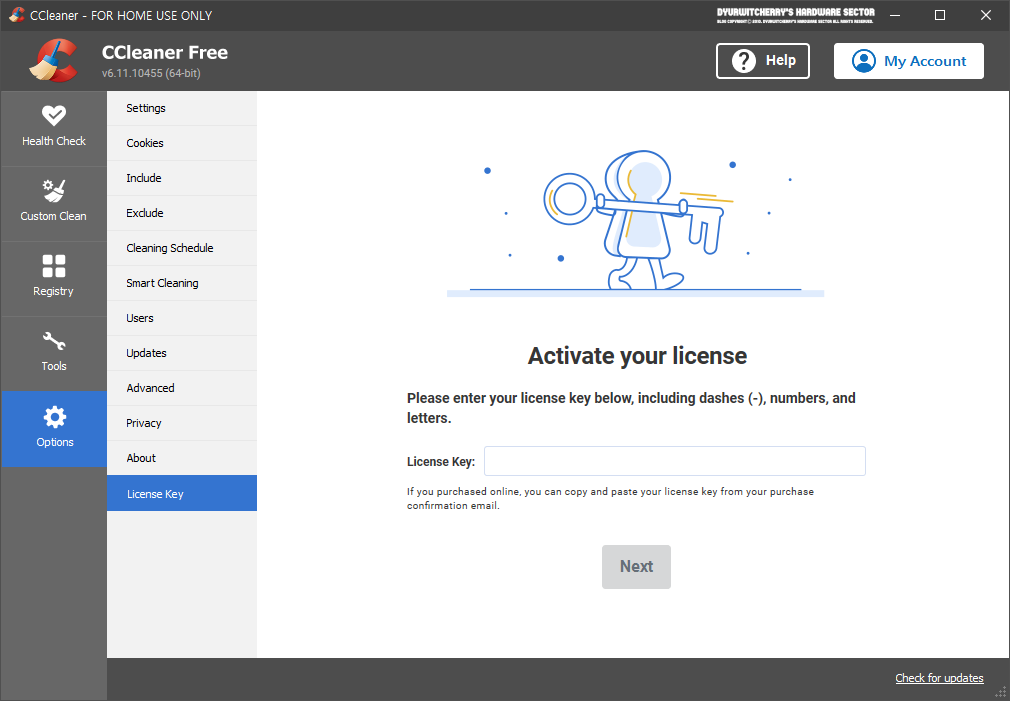This screenshot has height=701, width=1010.
Task: Open the Registry cleaner section
Action: click(53, 279)
